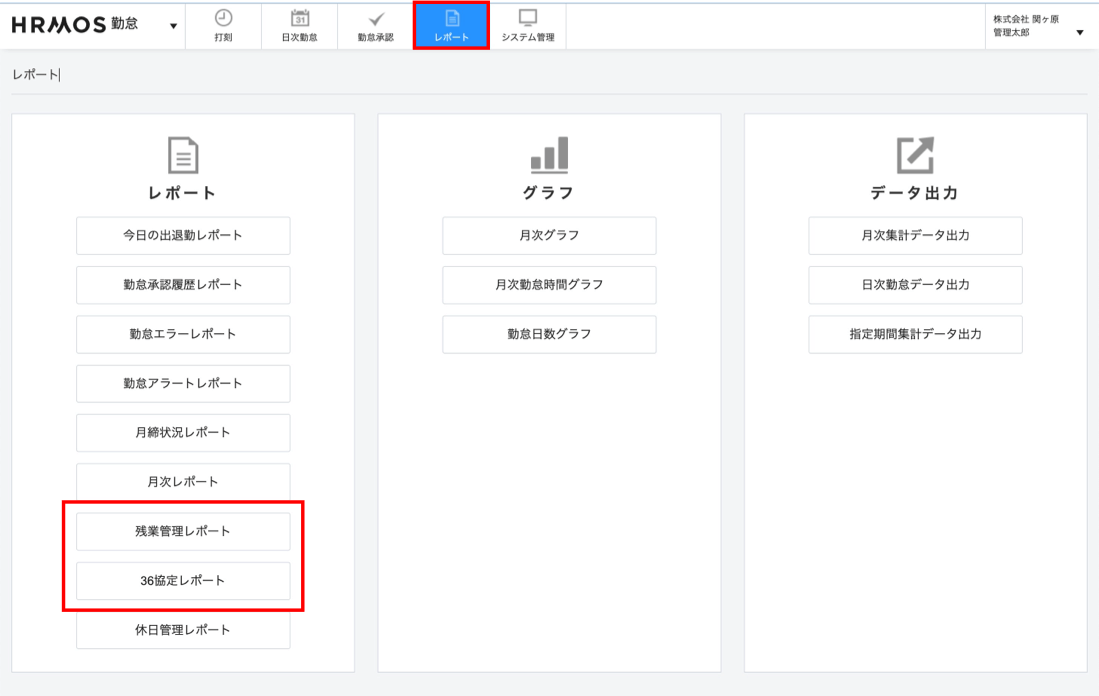This screenshot has width=1099, height=696.
Task: Open システム管理 monitor icon
Action: pos(527,18)
